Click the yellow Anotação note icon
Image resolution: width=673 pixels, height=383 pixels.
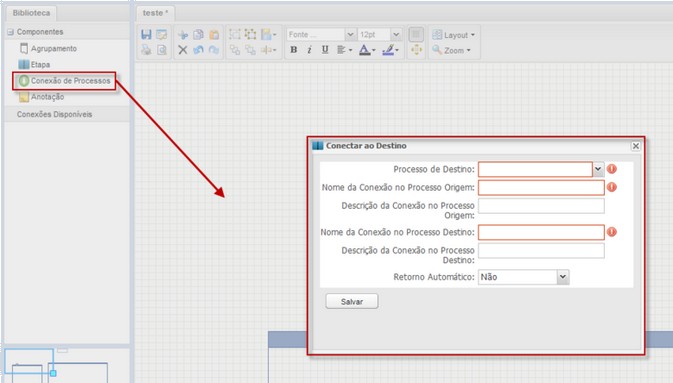click(x=24, y=97)
